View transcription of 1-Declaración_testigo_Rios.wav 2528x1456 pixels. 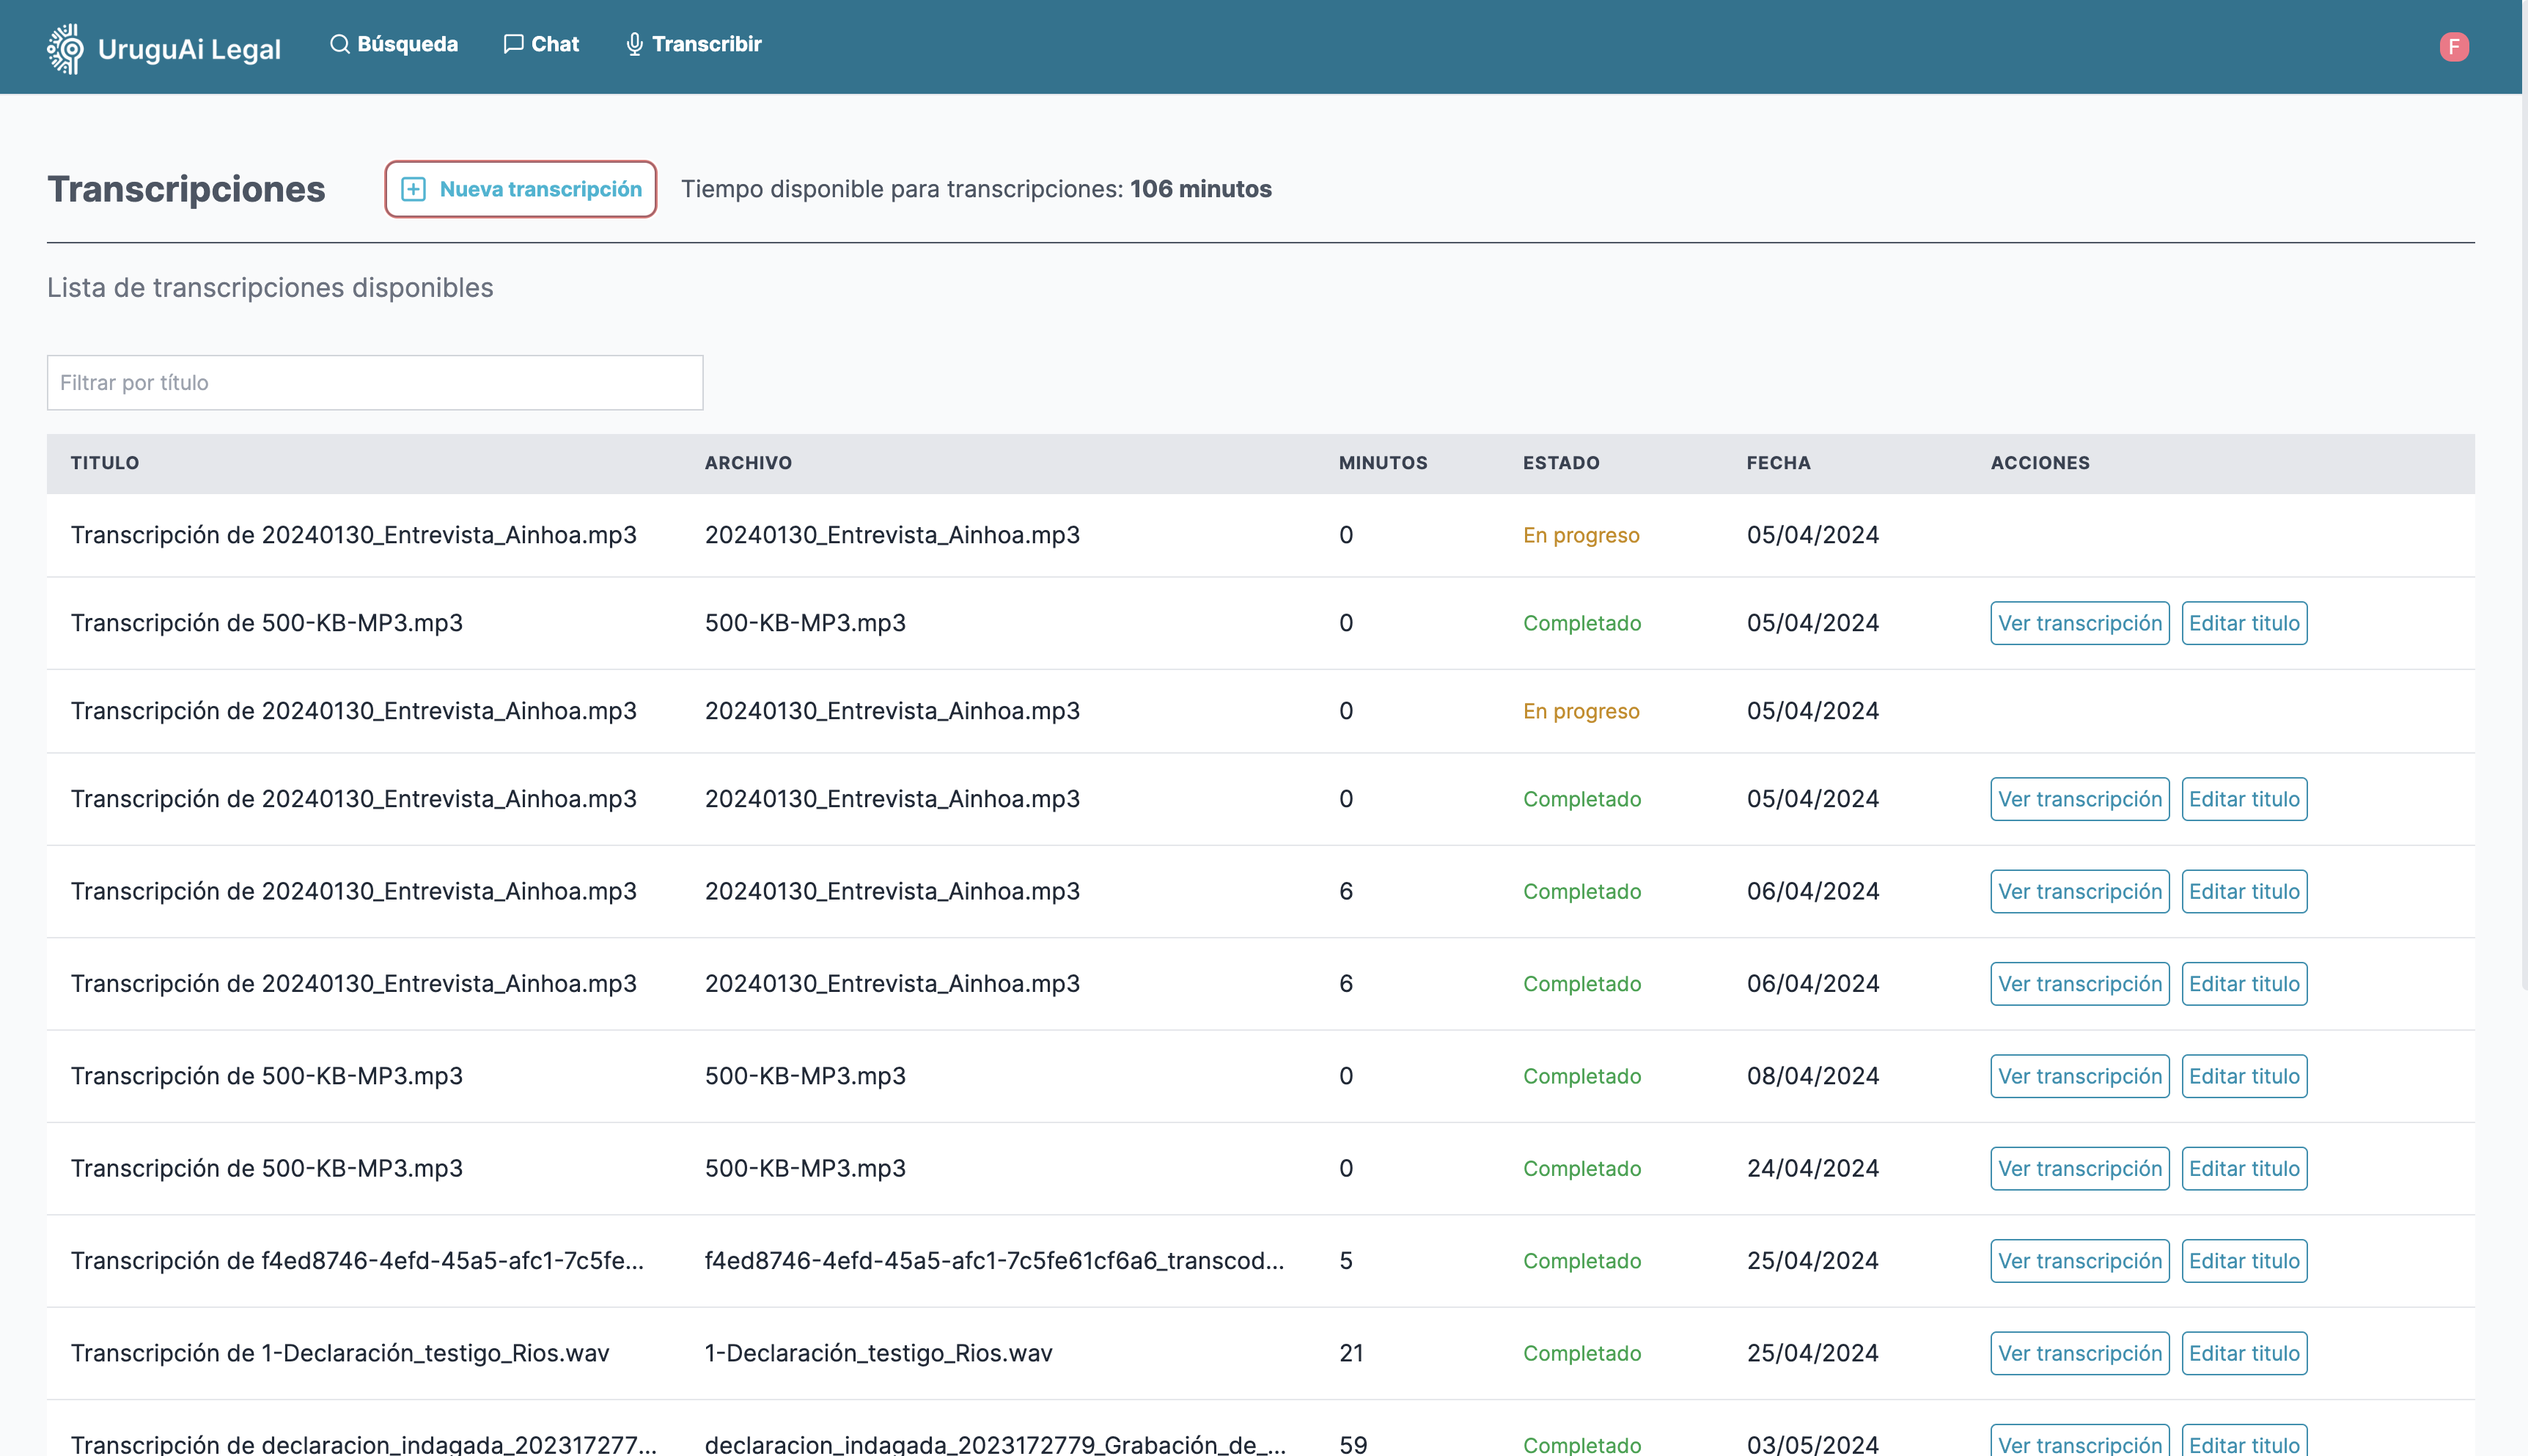(2079, 1353)
